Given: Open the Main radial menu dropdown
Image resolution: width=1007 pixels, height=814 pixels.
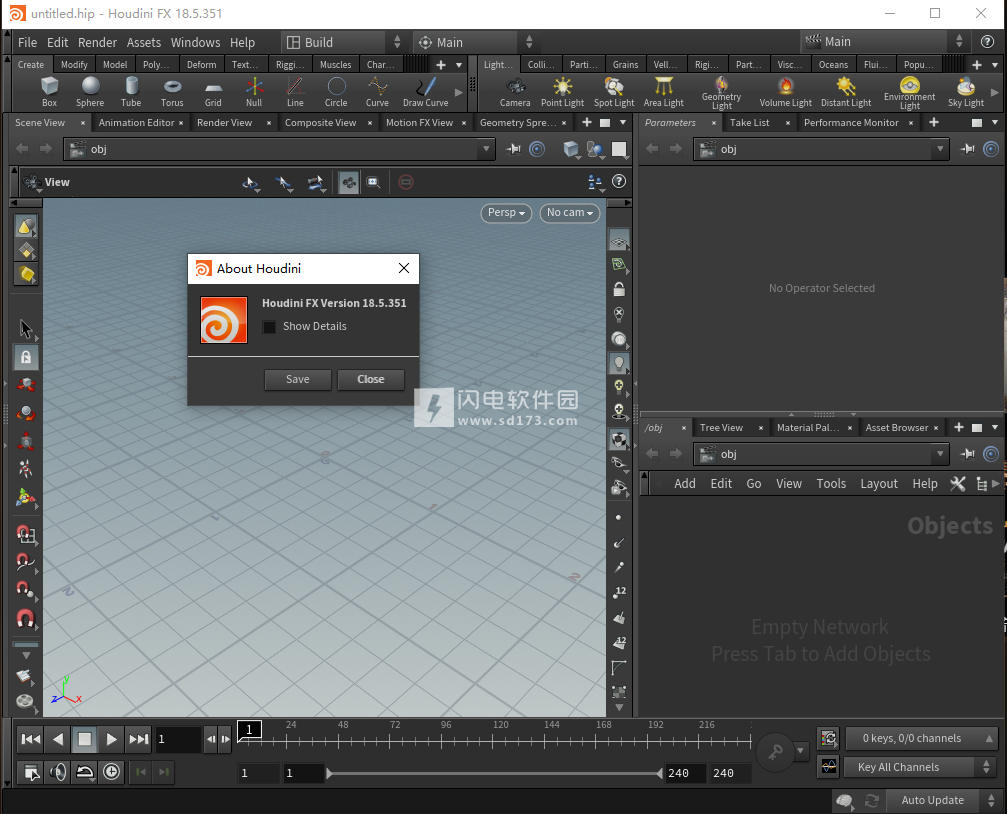Looking at the screenshot, I should click(x=475, y=42).
